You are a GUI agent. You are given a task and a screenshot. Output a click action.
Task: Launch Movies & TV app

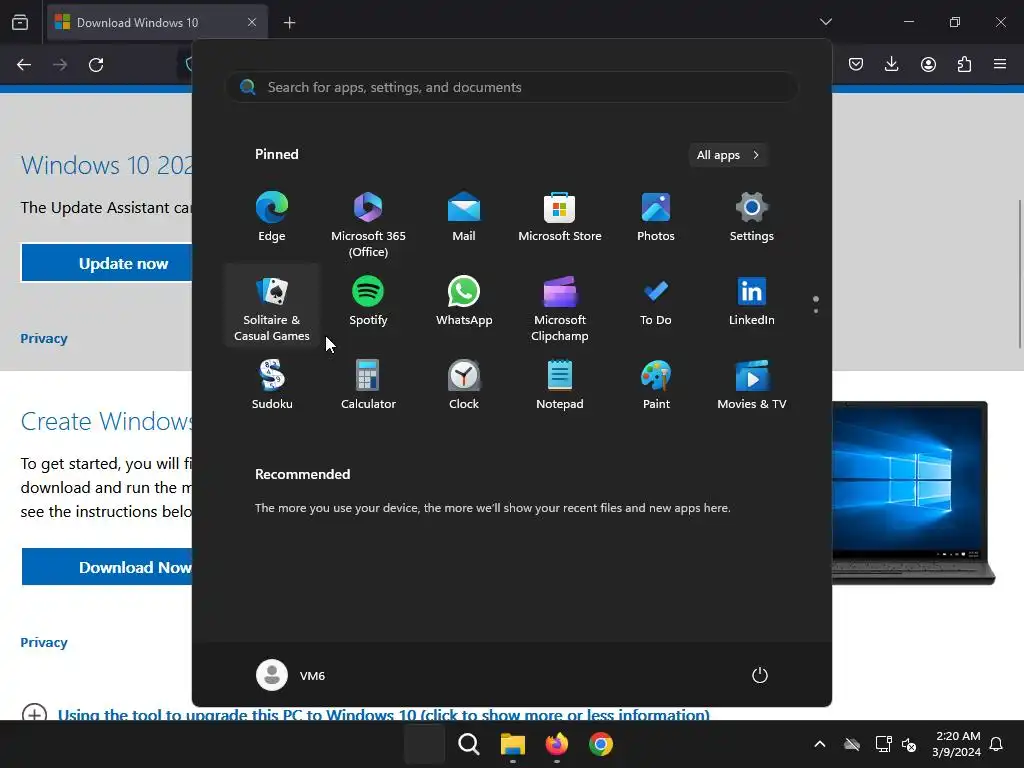[x=752, y=385]
